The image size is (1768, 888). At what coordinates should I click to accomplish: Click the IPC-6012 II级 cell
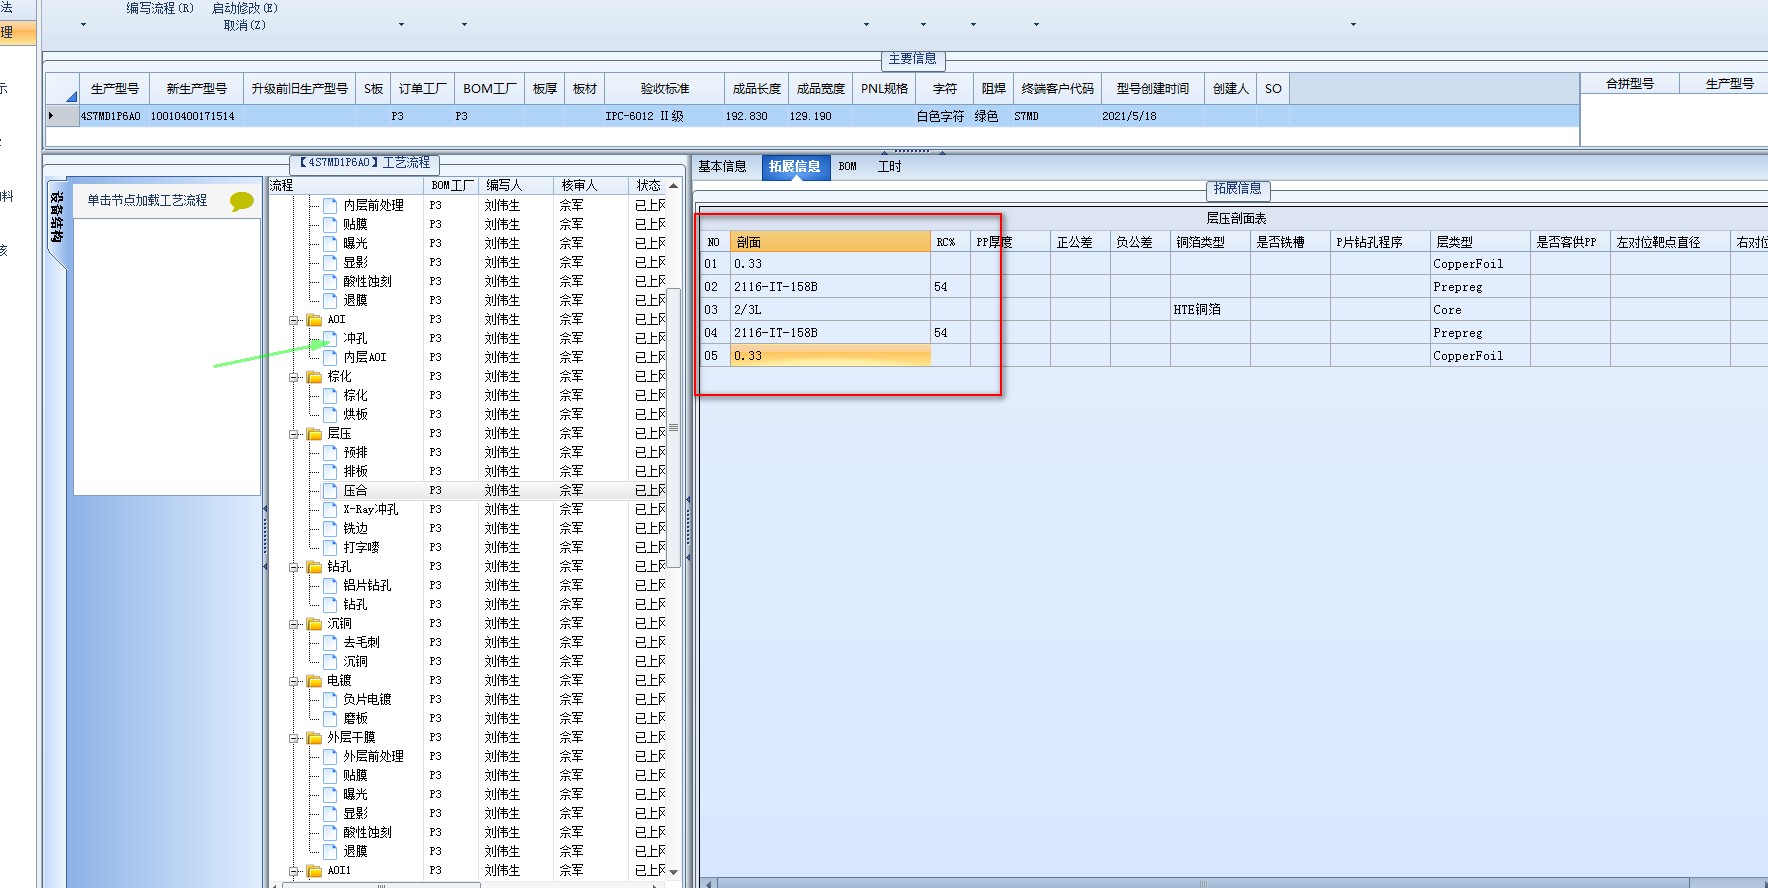663,116
